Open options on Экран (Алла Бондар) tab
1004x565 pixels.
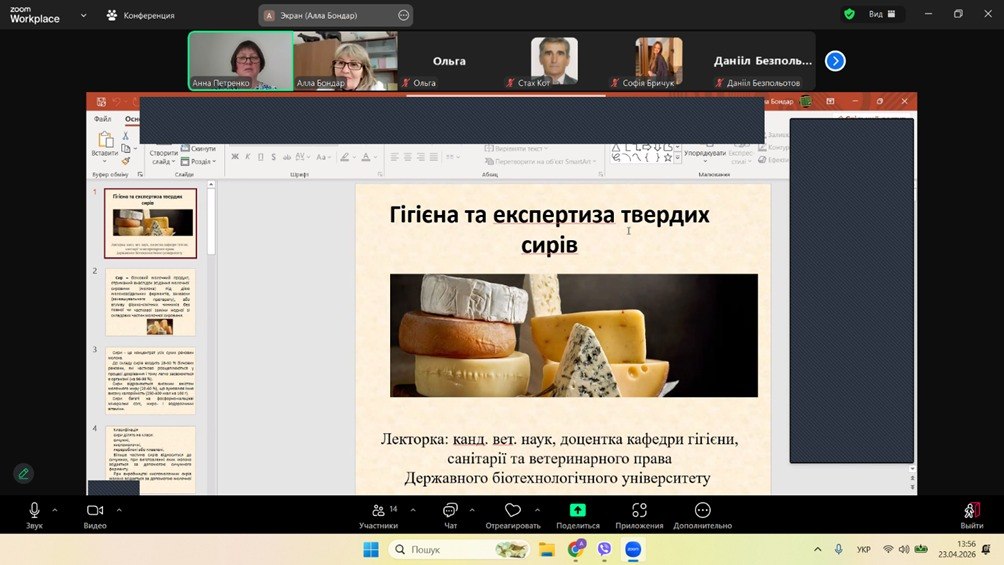(403, 15)
